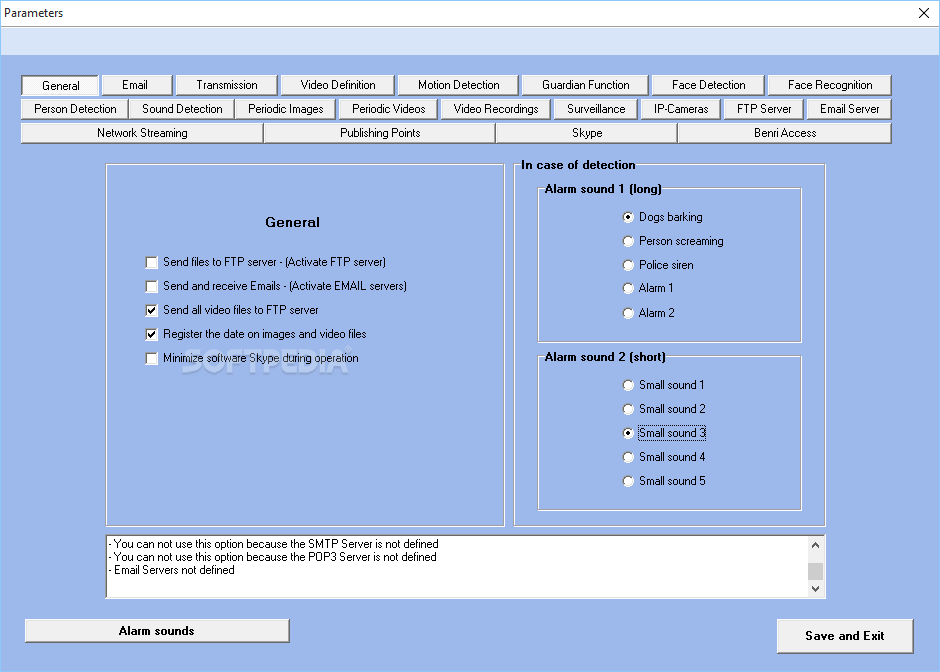Open the General tab

(x=60, y=86)
